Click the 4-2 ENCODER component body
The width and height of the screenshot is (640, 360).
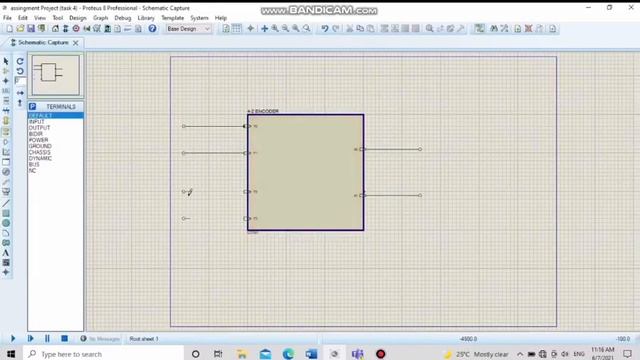(x=305, y=172)
